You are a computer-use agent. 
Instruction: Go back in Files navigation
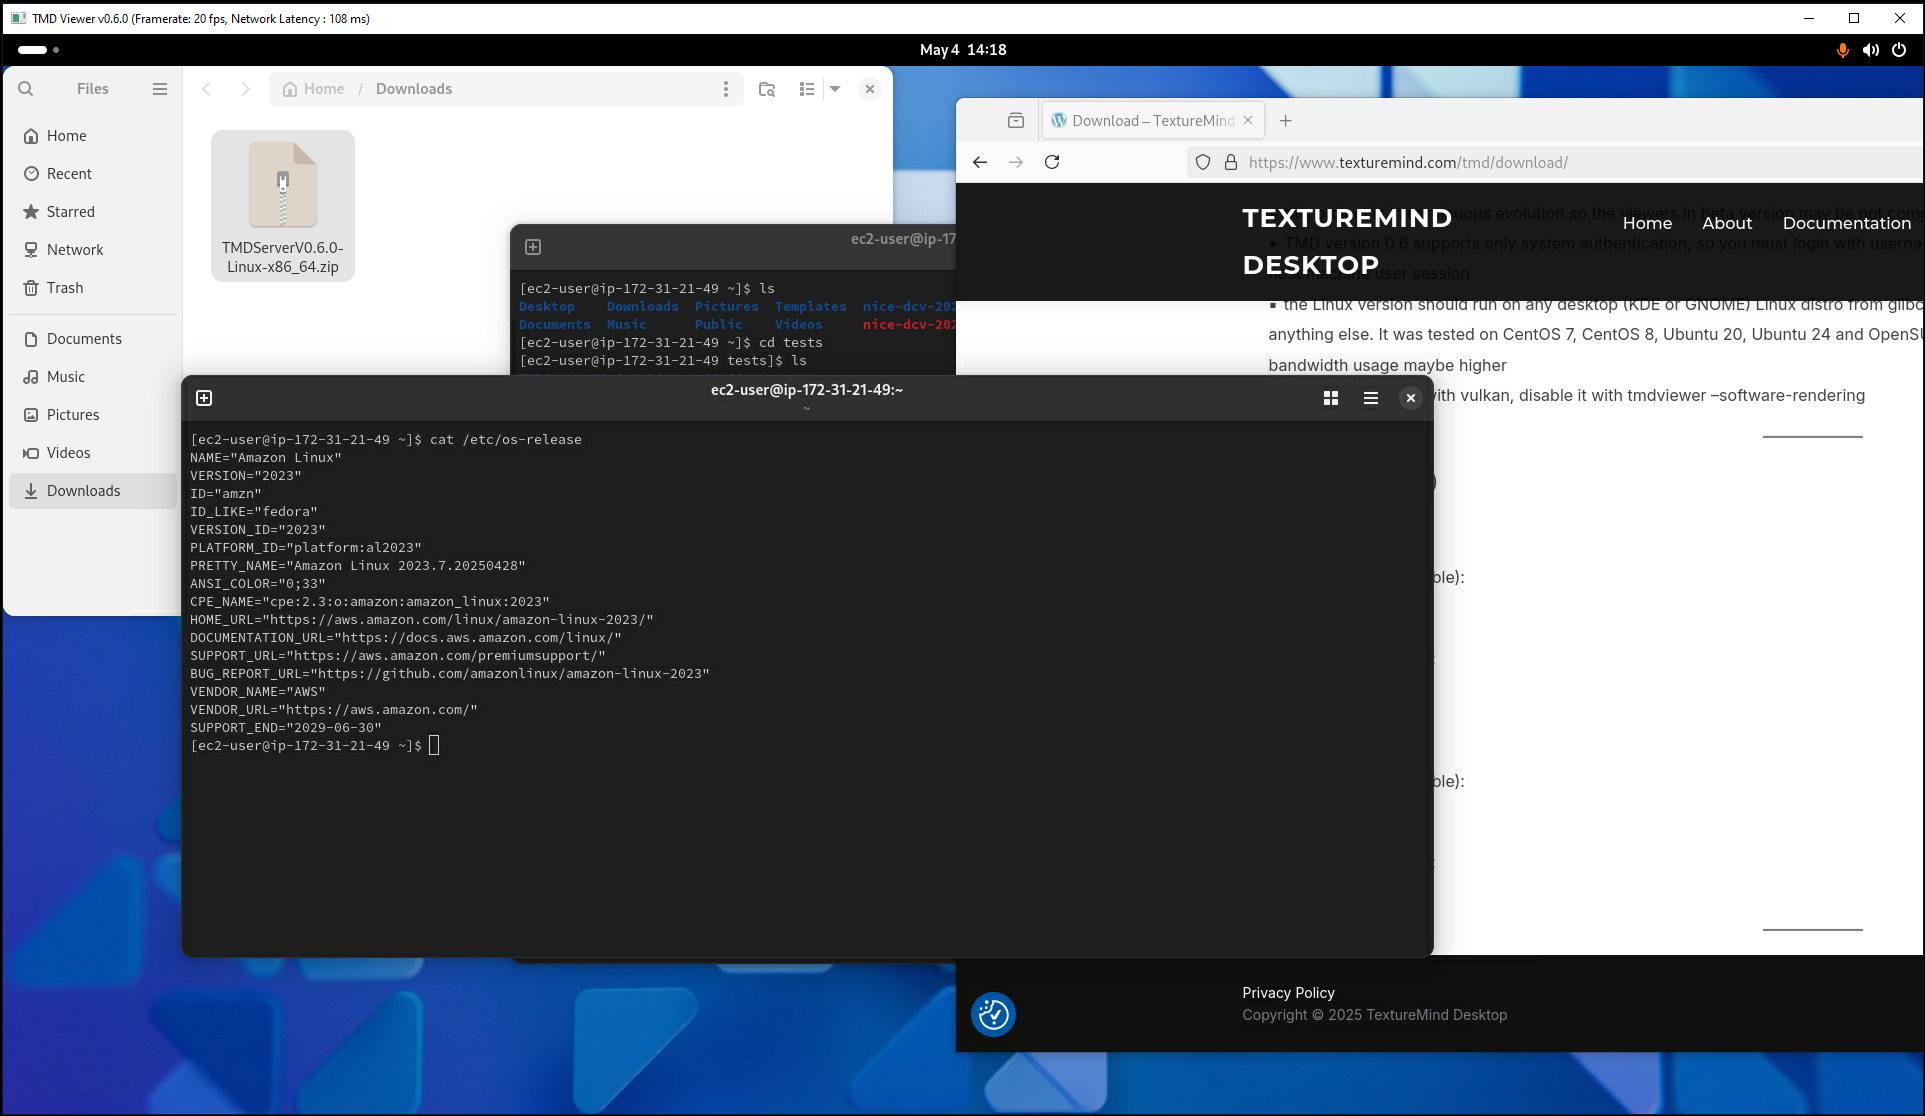pyautogui.click(x=207, y=89)
